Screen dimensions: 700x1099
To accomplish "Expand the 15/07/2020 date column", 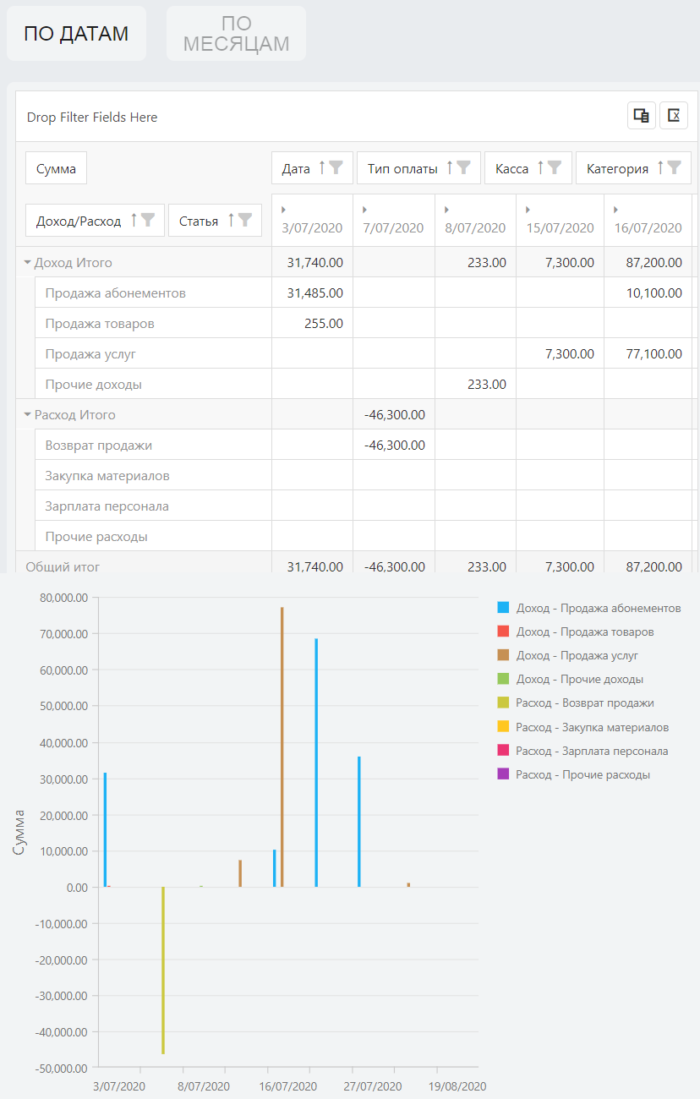I will click(x=528, y=210).
